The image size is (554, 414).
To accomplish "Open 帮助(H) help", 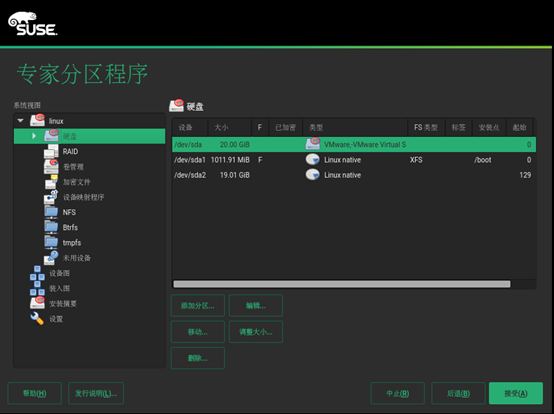I will (x=35, y=393).
